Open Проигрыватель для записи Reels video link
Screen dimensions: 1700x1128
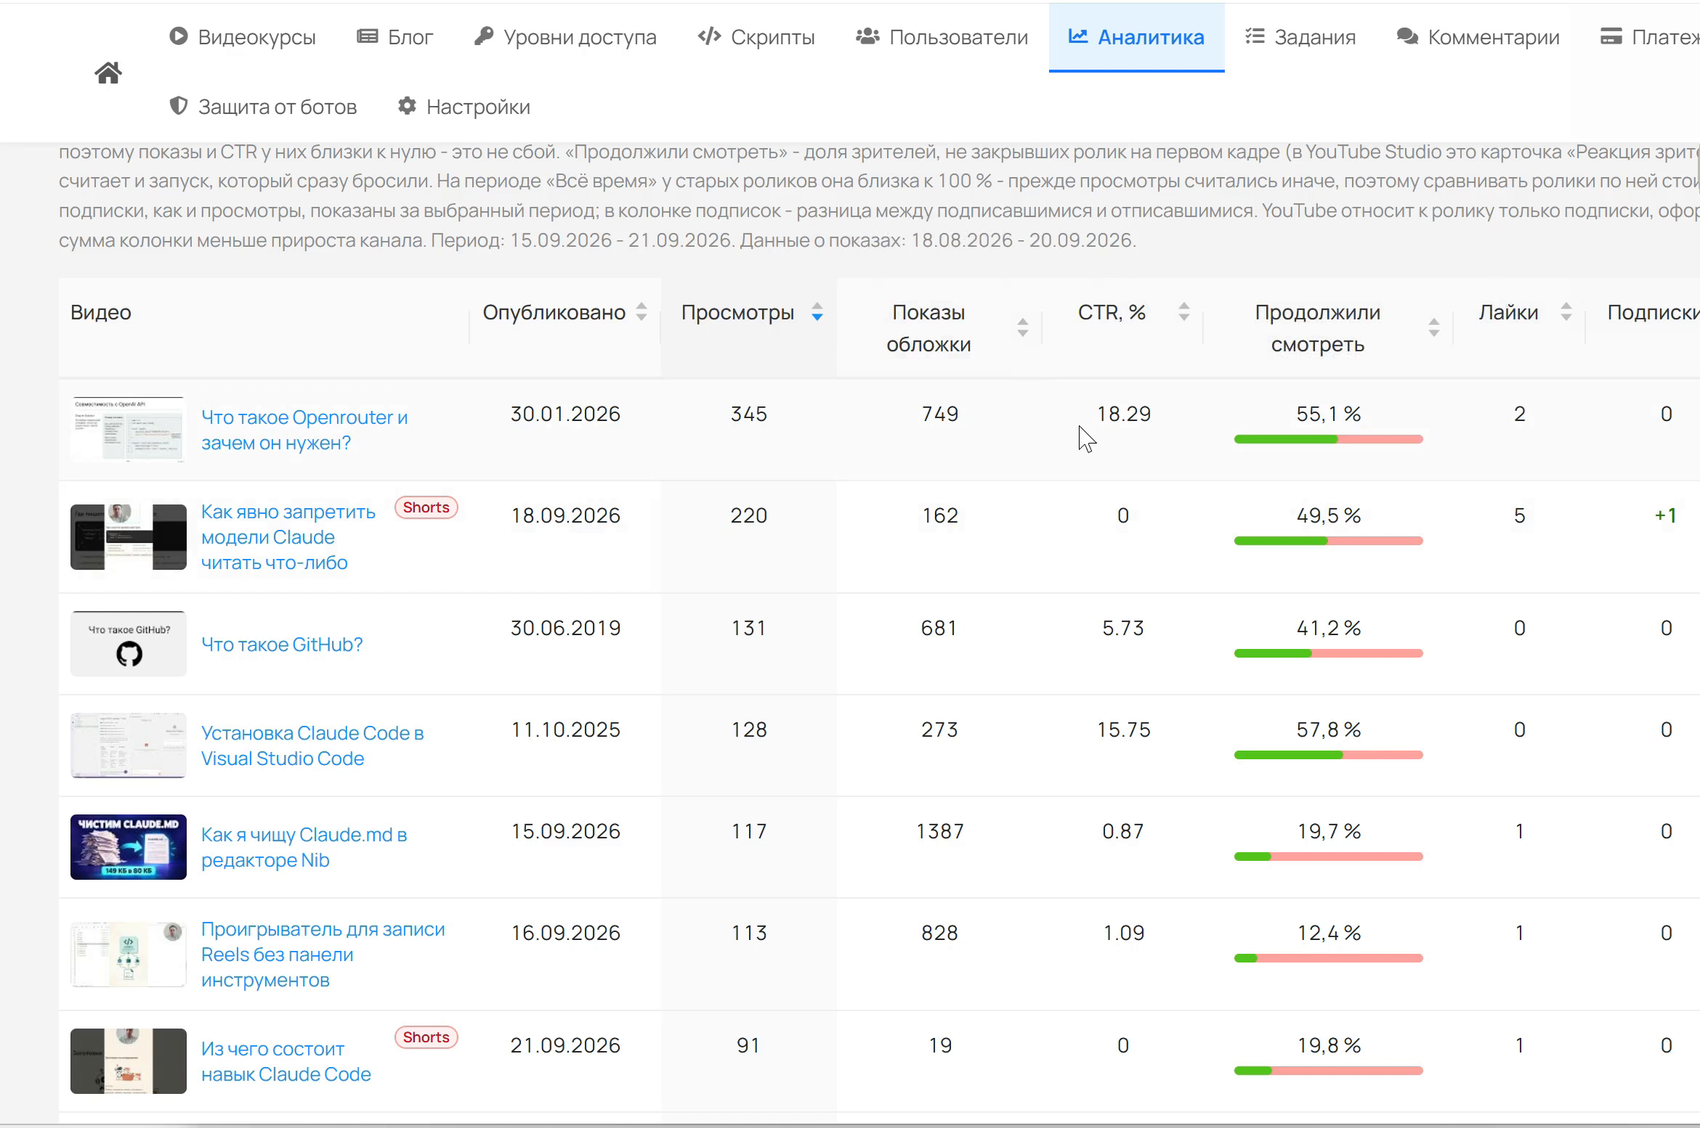323,954
